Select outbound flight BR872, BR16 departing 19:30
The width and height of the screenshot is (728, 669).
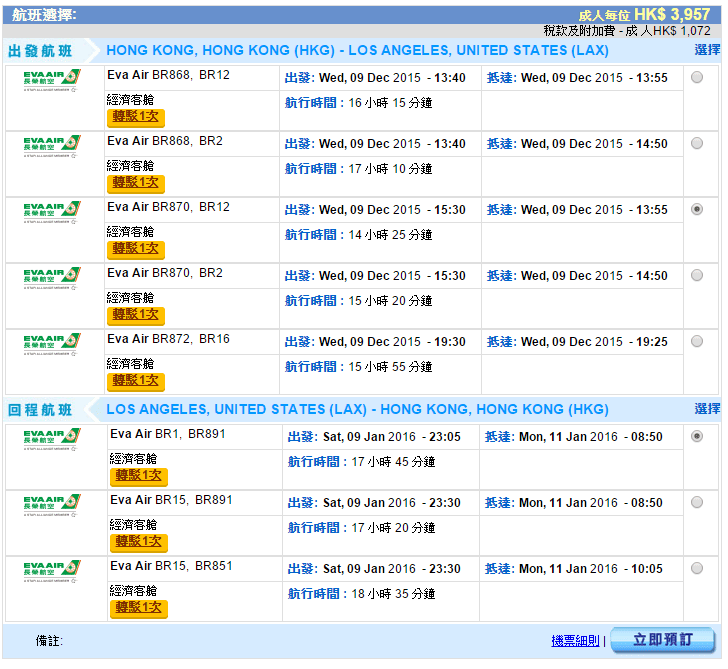point(696,342)
